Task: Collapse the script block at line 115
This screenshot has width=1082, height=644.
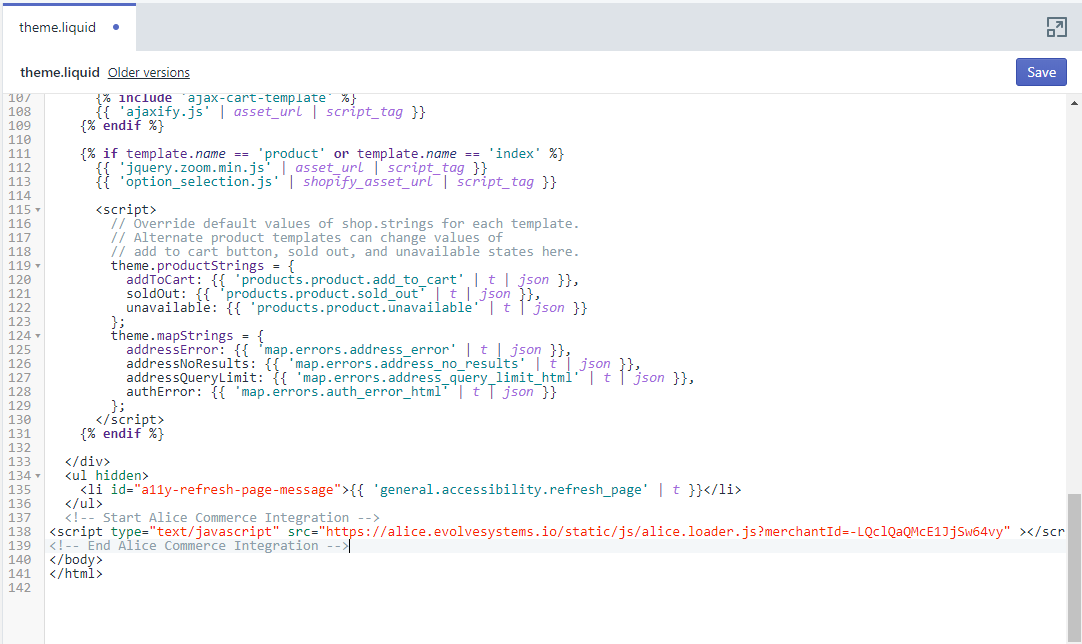Action: point(38,210)
